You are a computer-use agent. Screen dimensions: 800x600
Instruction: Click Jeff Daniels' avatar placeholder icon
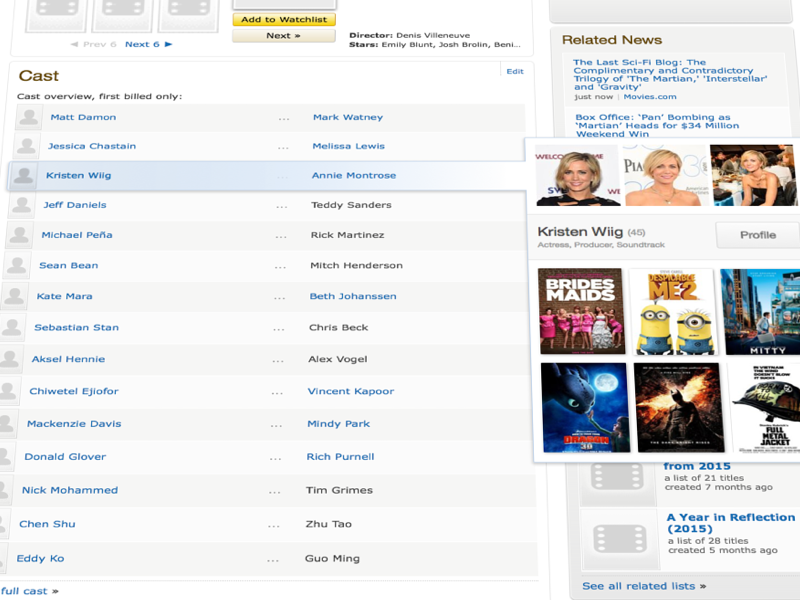coord(21,205)
